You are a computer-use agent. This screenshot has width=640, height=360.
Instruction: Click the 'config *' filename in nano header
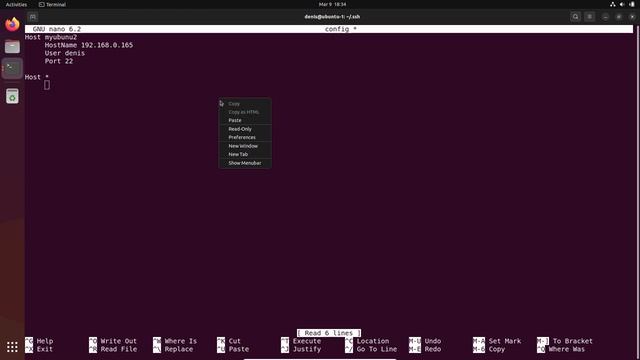tap(341, 29)
